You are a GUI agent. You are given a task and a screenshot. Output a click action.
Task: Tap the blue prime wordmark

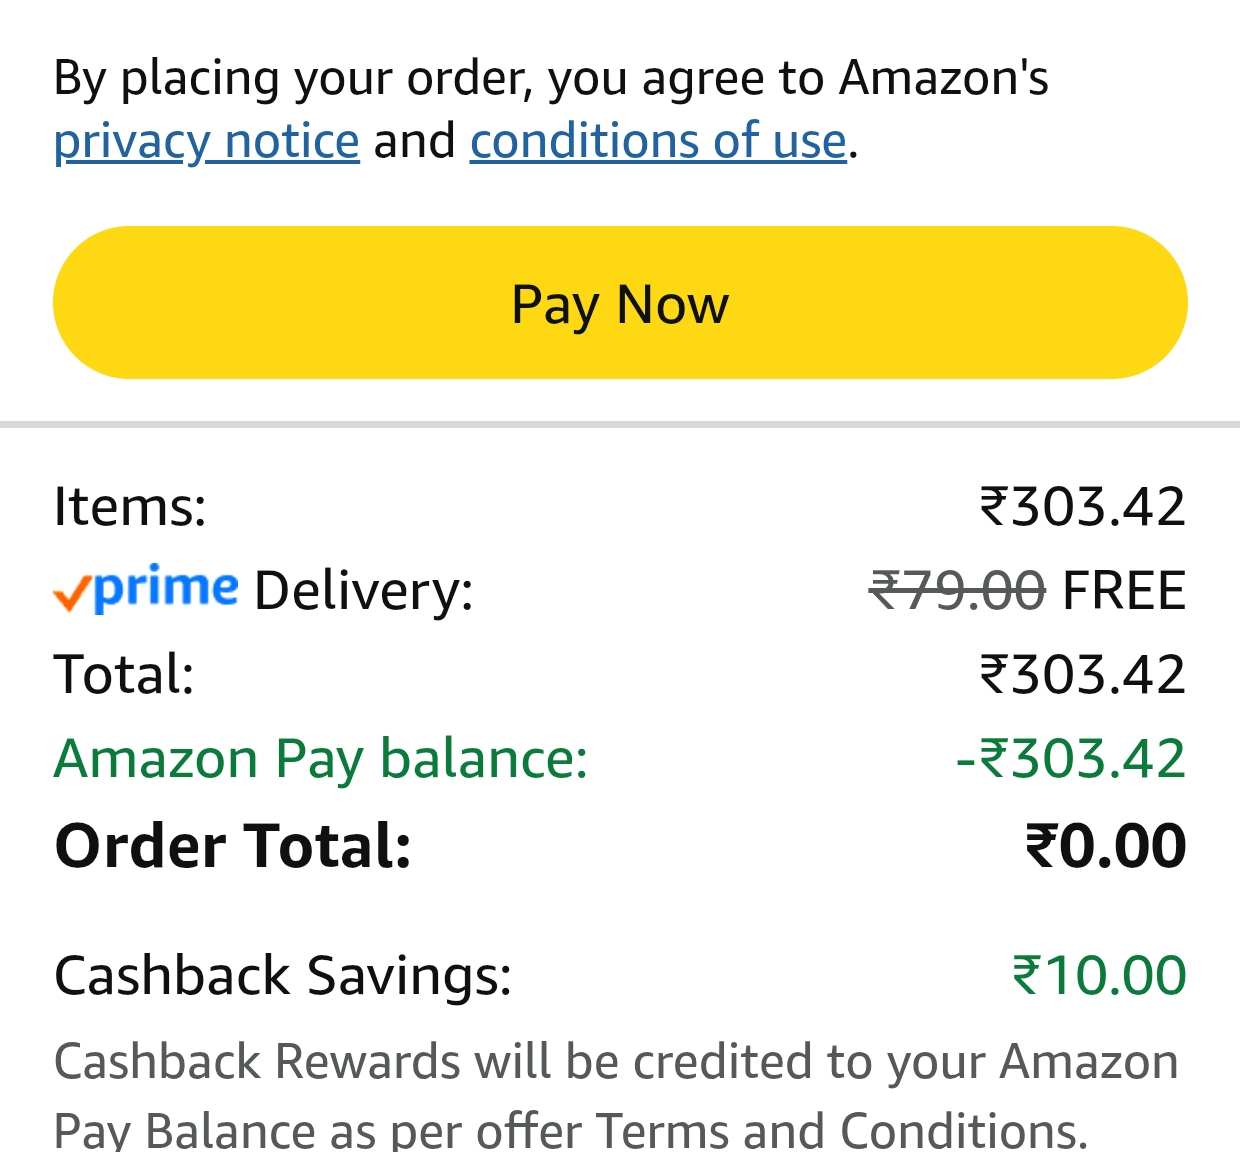point(166,588)
